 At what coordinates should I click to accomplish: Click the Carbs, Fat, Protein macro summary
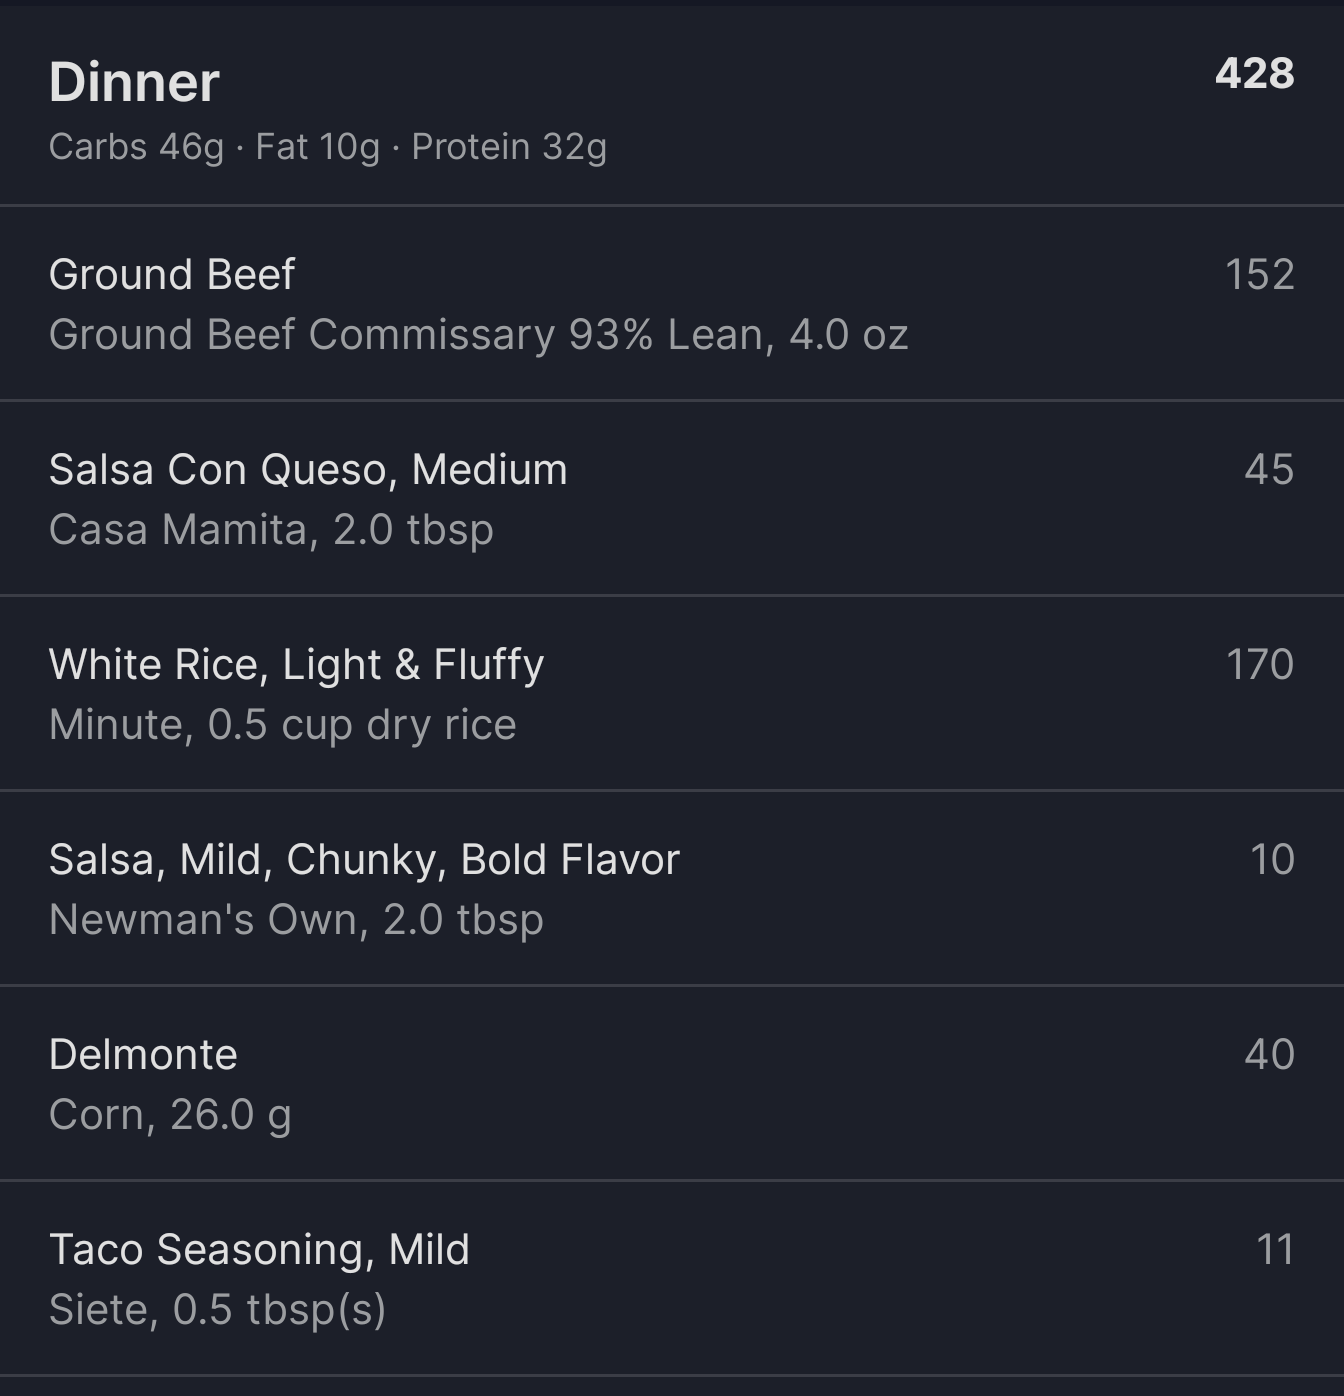pos(328,147)
